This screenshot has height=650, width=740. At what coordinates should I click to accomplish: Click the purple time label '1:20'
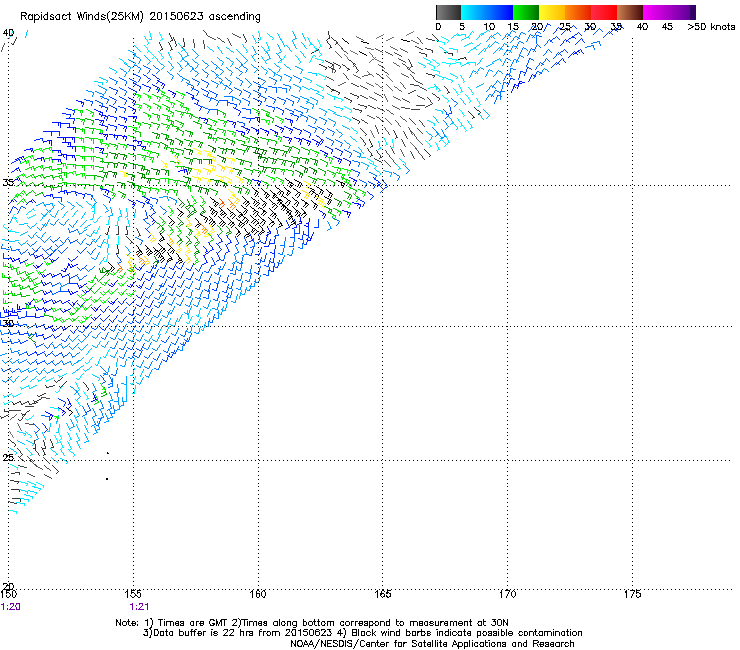pyautogui.click(x=10, y=607)
